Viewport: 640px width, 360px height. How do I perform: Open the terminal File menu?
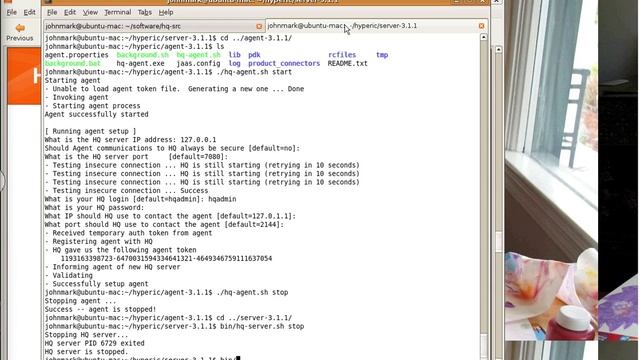pyautogui.click(x=52, y=12)
